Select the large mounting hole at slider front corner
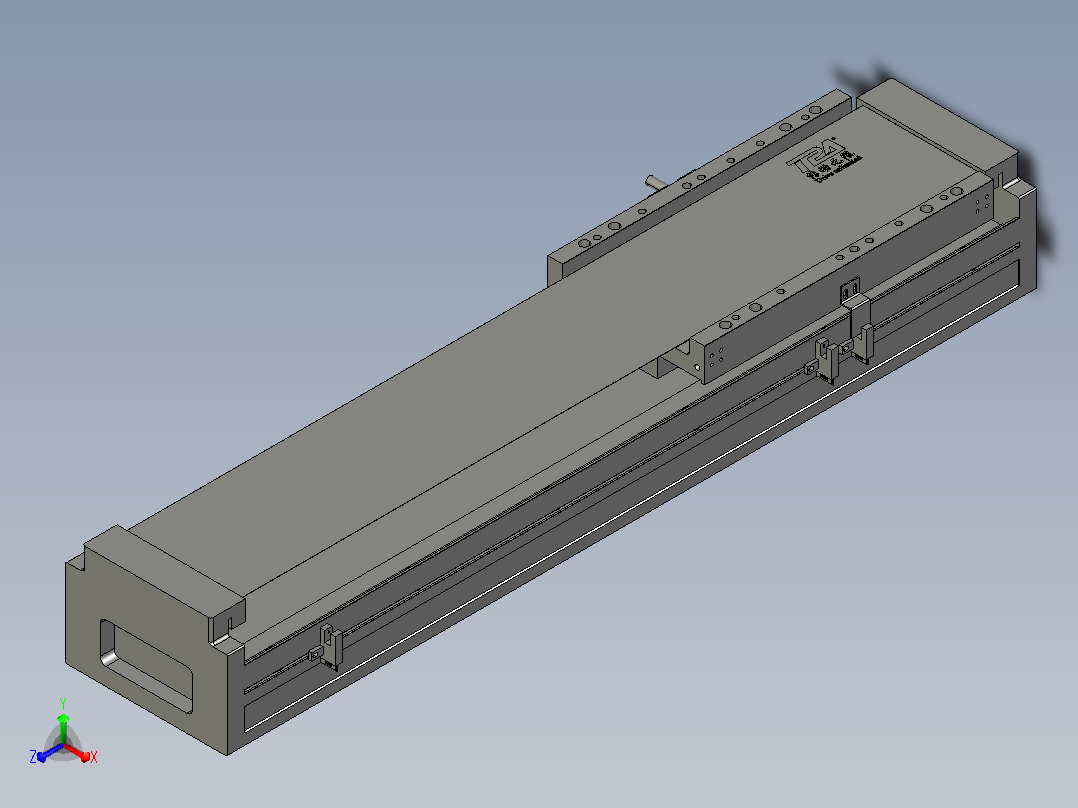Viewport: 1078px width, 808px height. tap(725, 325)
